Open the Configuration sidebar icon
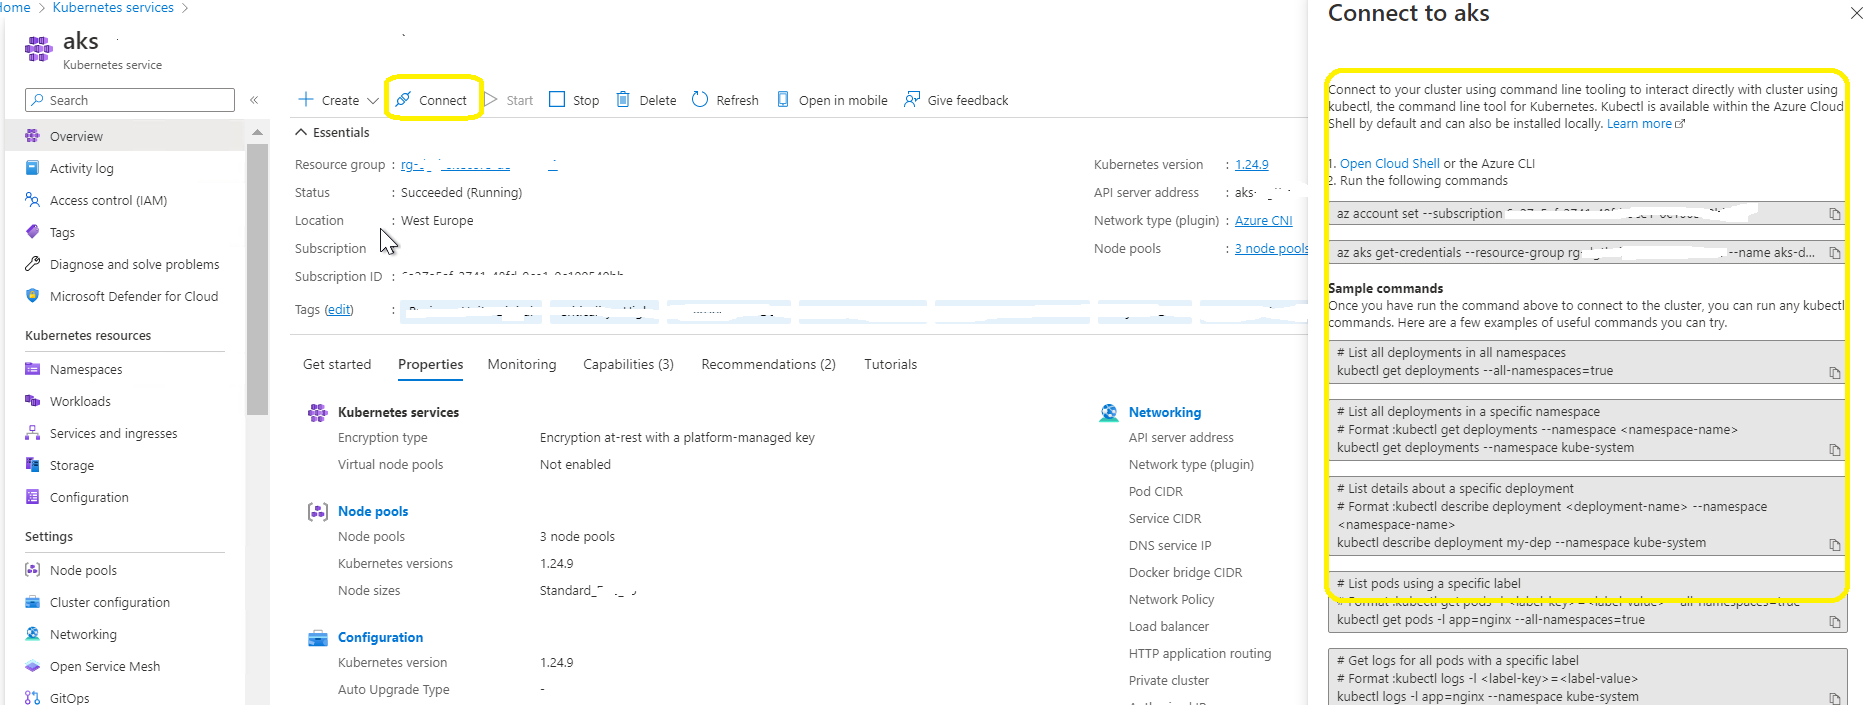The width and height of the screenshot is (1864, 705). coord(32,497)
